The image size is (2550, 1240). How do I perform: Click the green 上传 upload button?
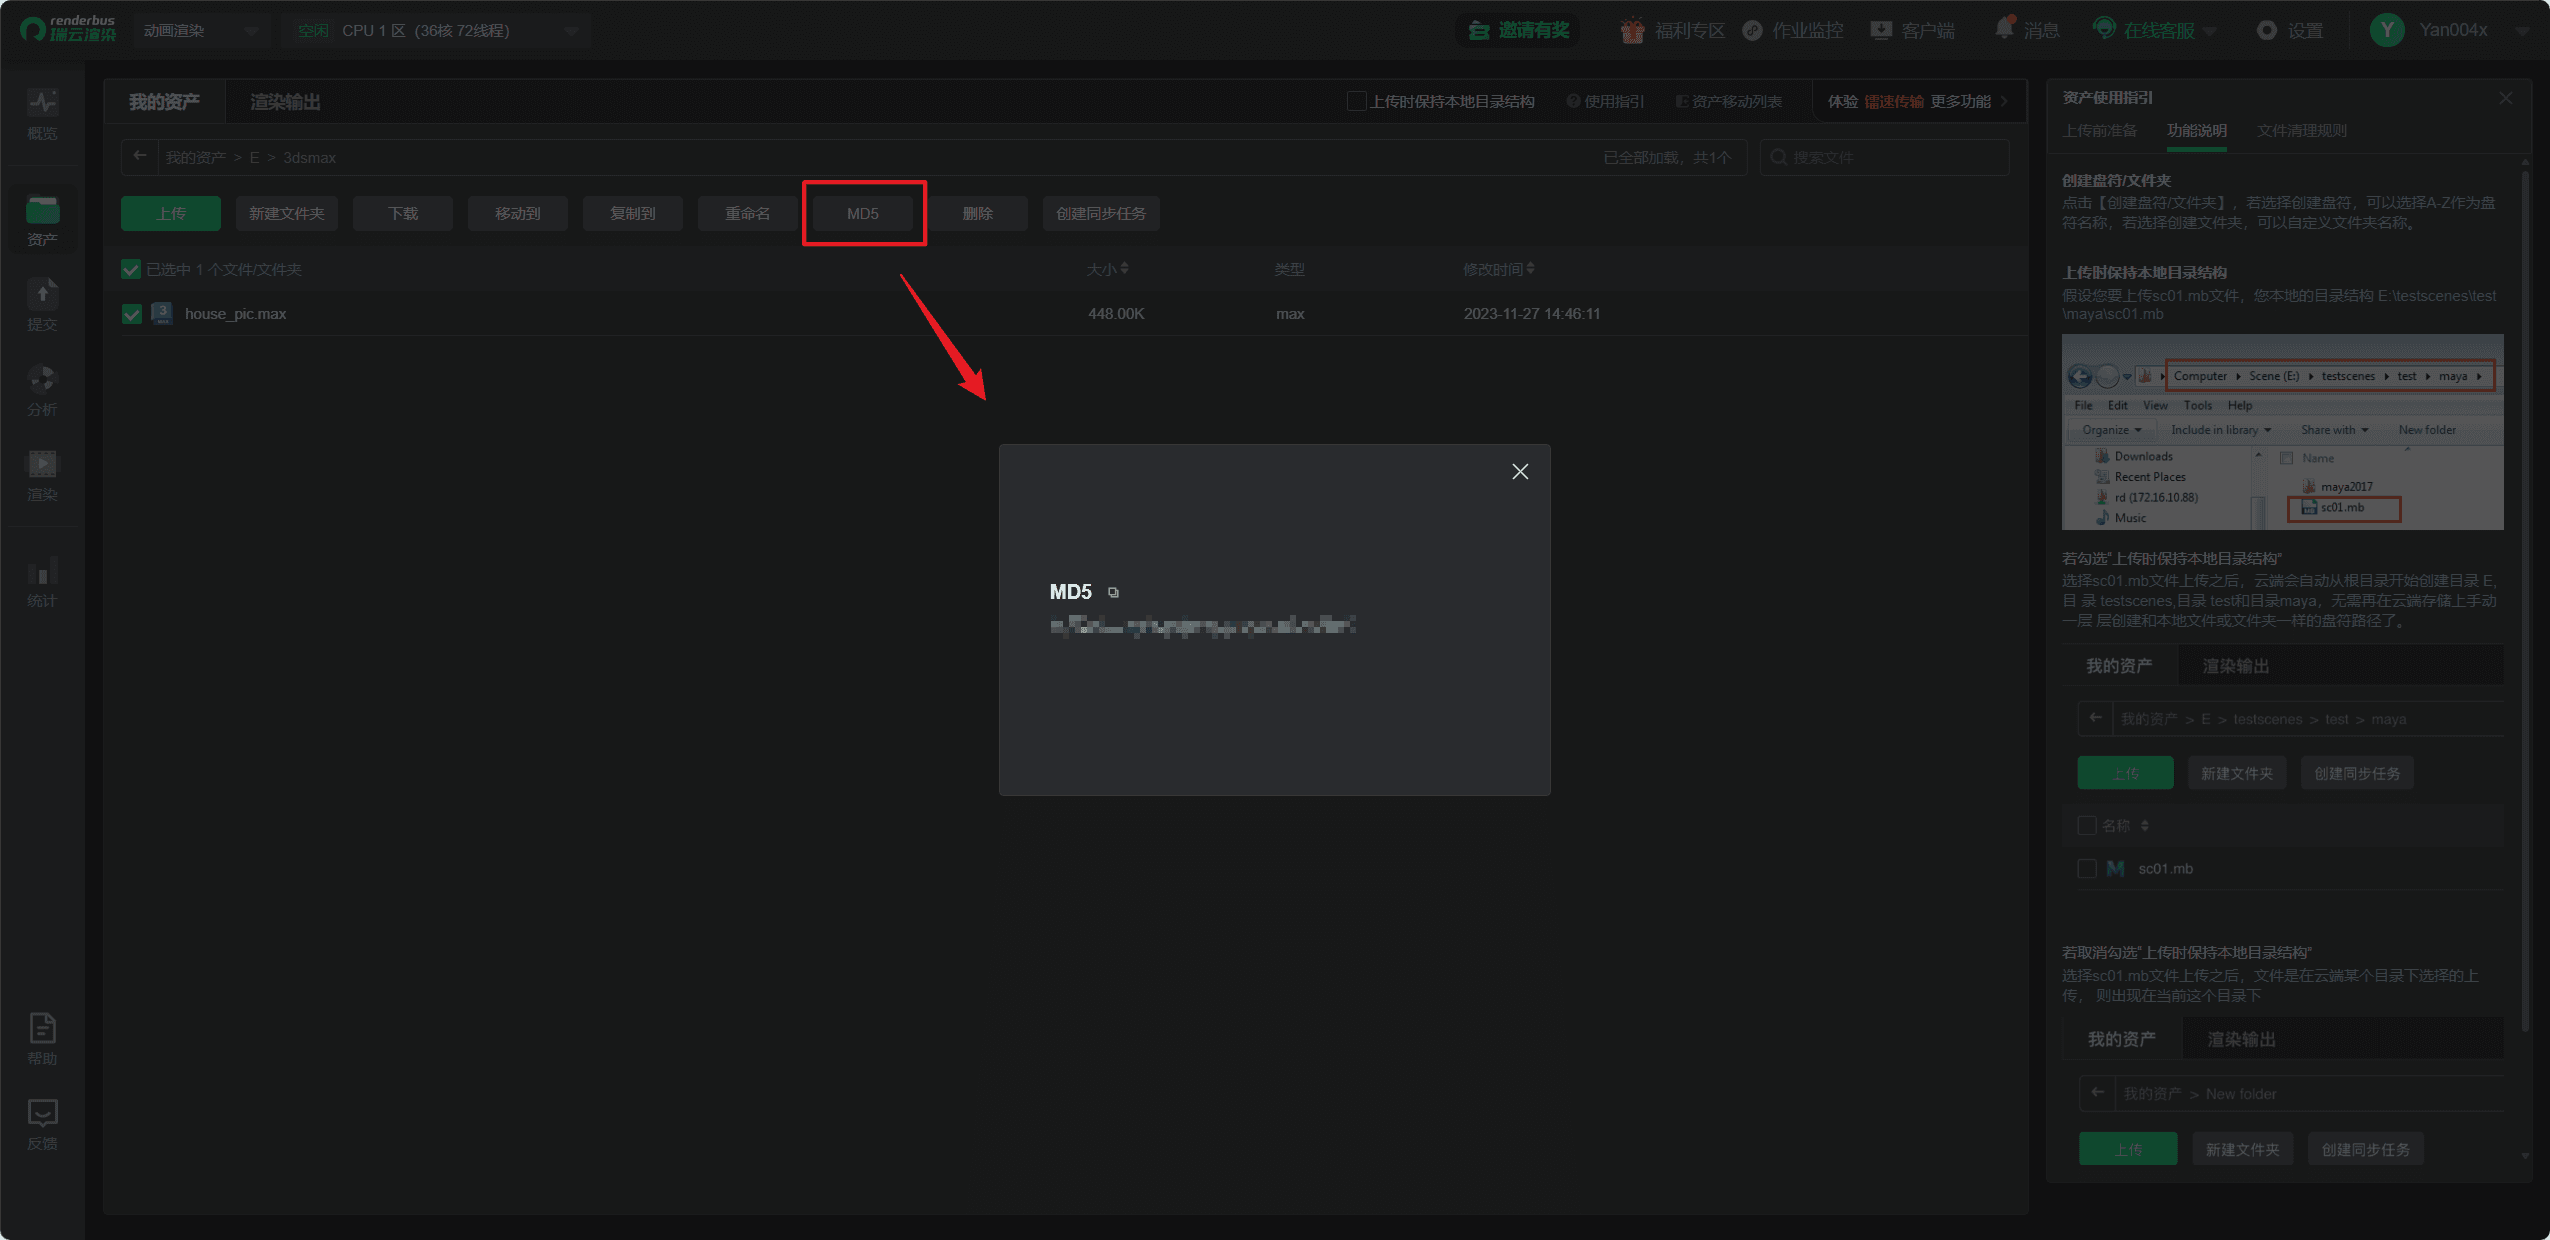(171, 213)
